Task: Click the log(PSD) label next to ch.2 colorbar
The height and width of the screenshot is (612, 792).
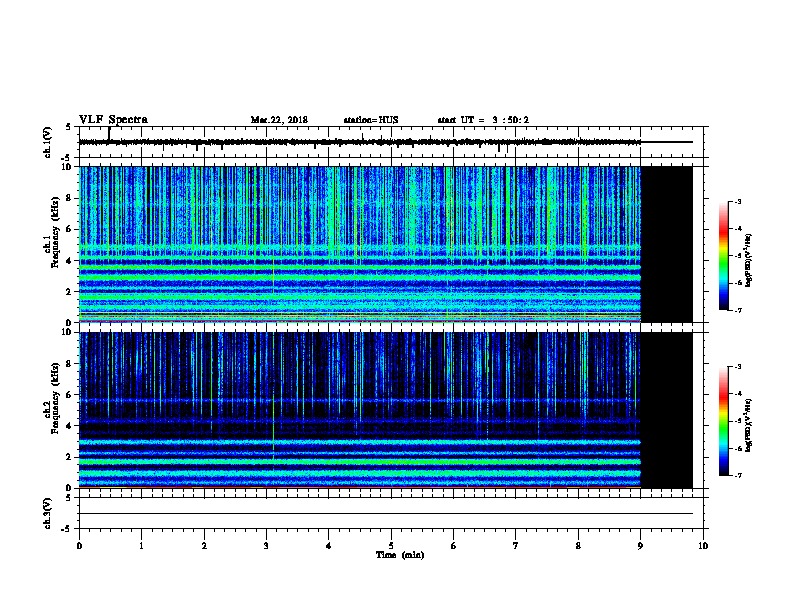Action: tap(749, 425)
